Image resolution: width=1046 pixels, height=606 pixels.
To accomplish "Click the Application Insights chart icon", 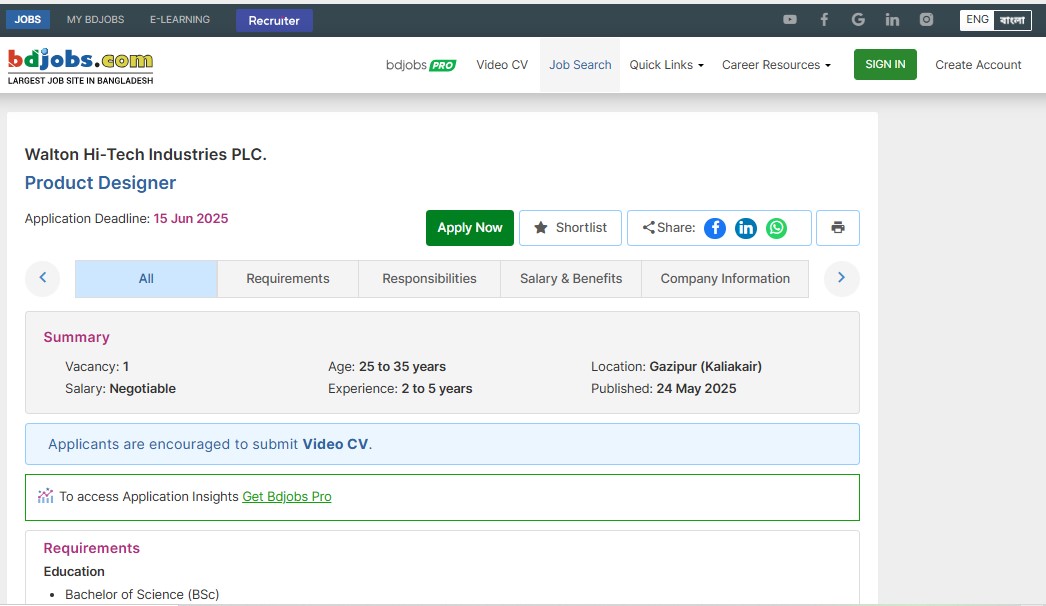I will coord(45,496).
